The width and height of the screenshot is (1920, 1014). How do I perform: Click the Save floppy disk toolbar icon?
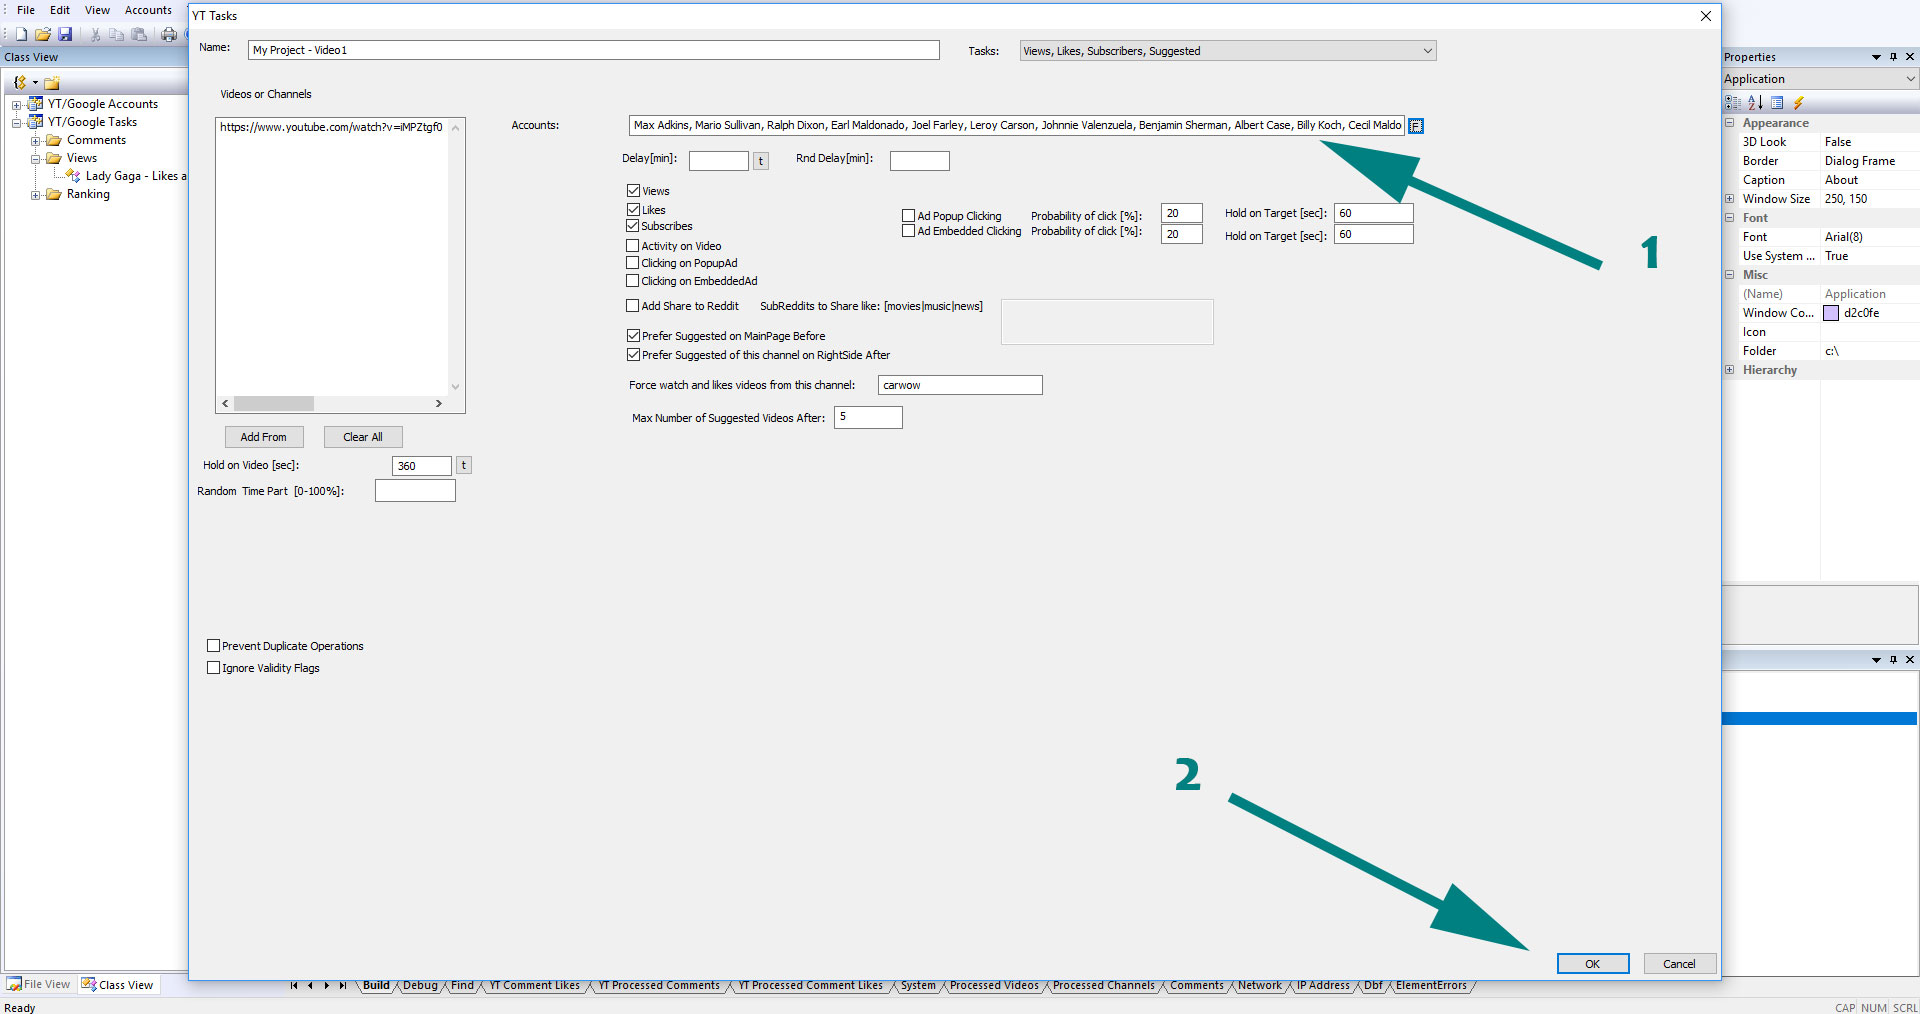tap(65, 34)
